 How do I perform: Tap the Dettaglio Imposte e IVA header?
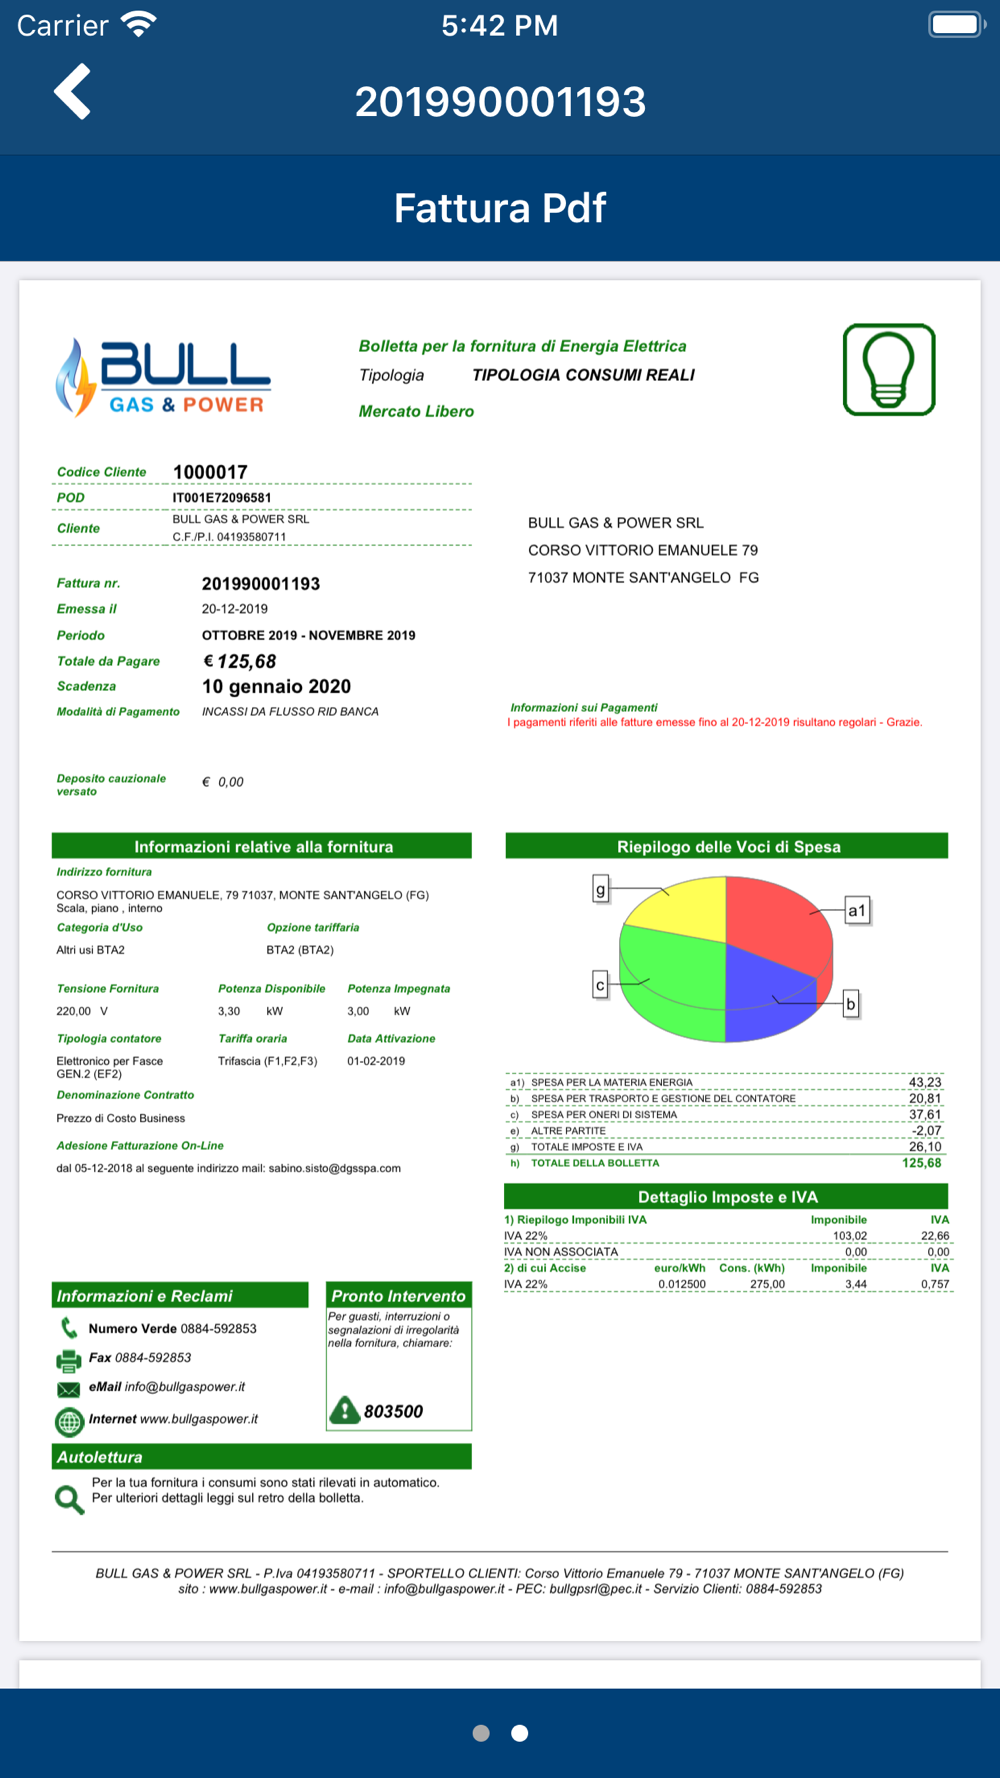point(727,1197)
